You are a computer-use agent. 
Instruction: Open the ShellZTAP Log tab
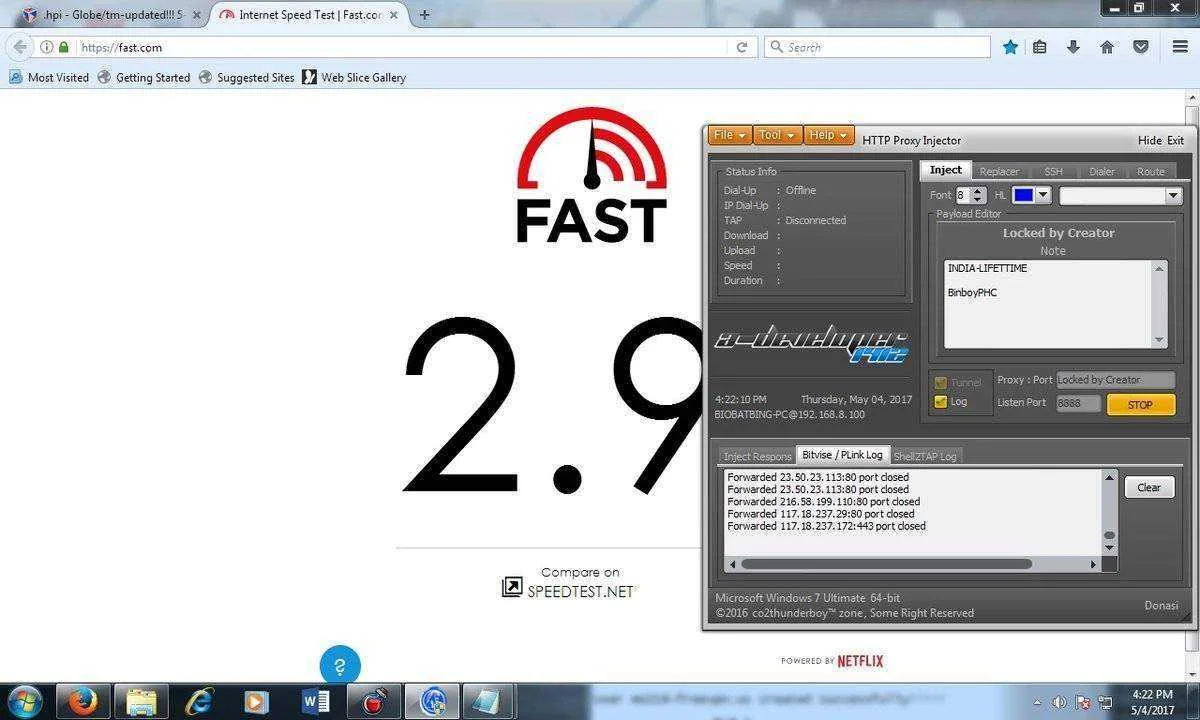925,456
